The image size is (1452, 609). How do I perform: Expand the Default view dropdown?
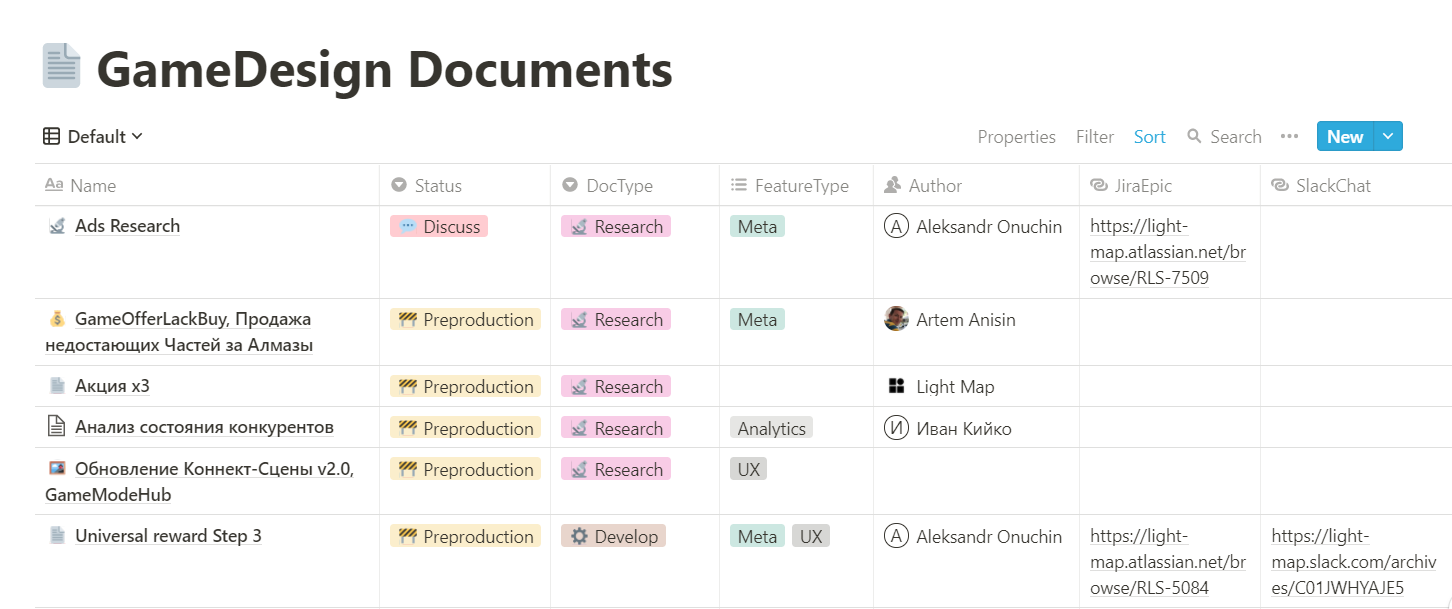click(93, 137)
